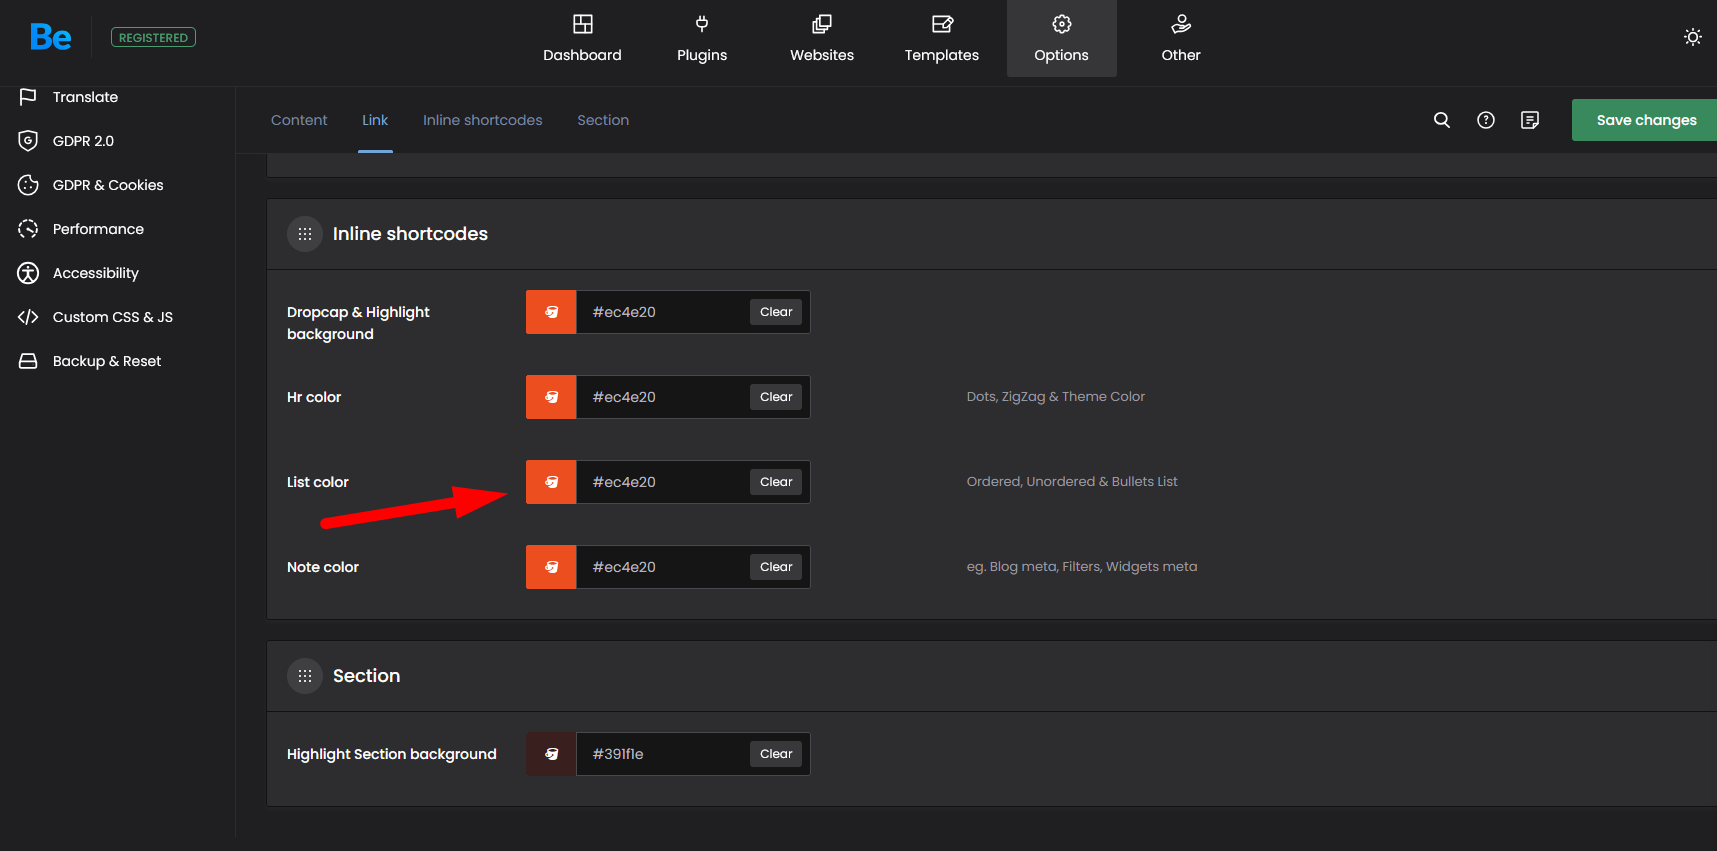The image size is (1717, 851).
Task: Click the cookie icon in sidebar
Action: (x=28, y=185)
